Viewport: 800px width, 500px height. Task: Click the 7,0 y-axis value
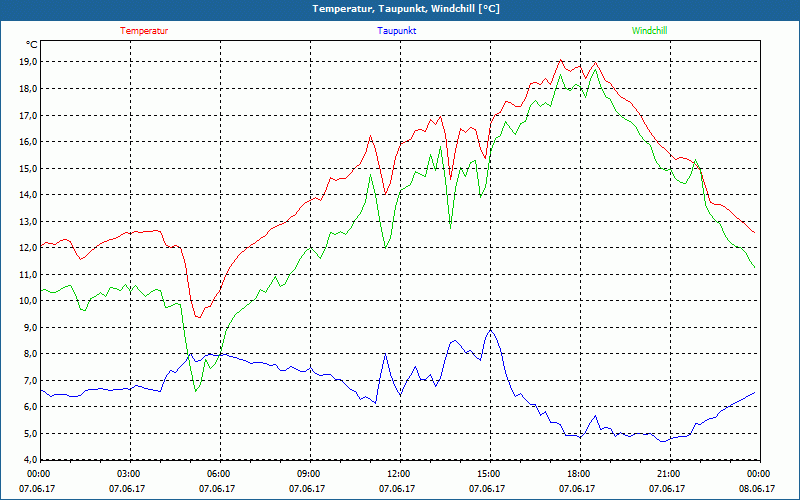pyautogui.click(x=31, y=381)
